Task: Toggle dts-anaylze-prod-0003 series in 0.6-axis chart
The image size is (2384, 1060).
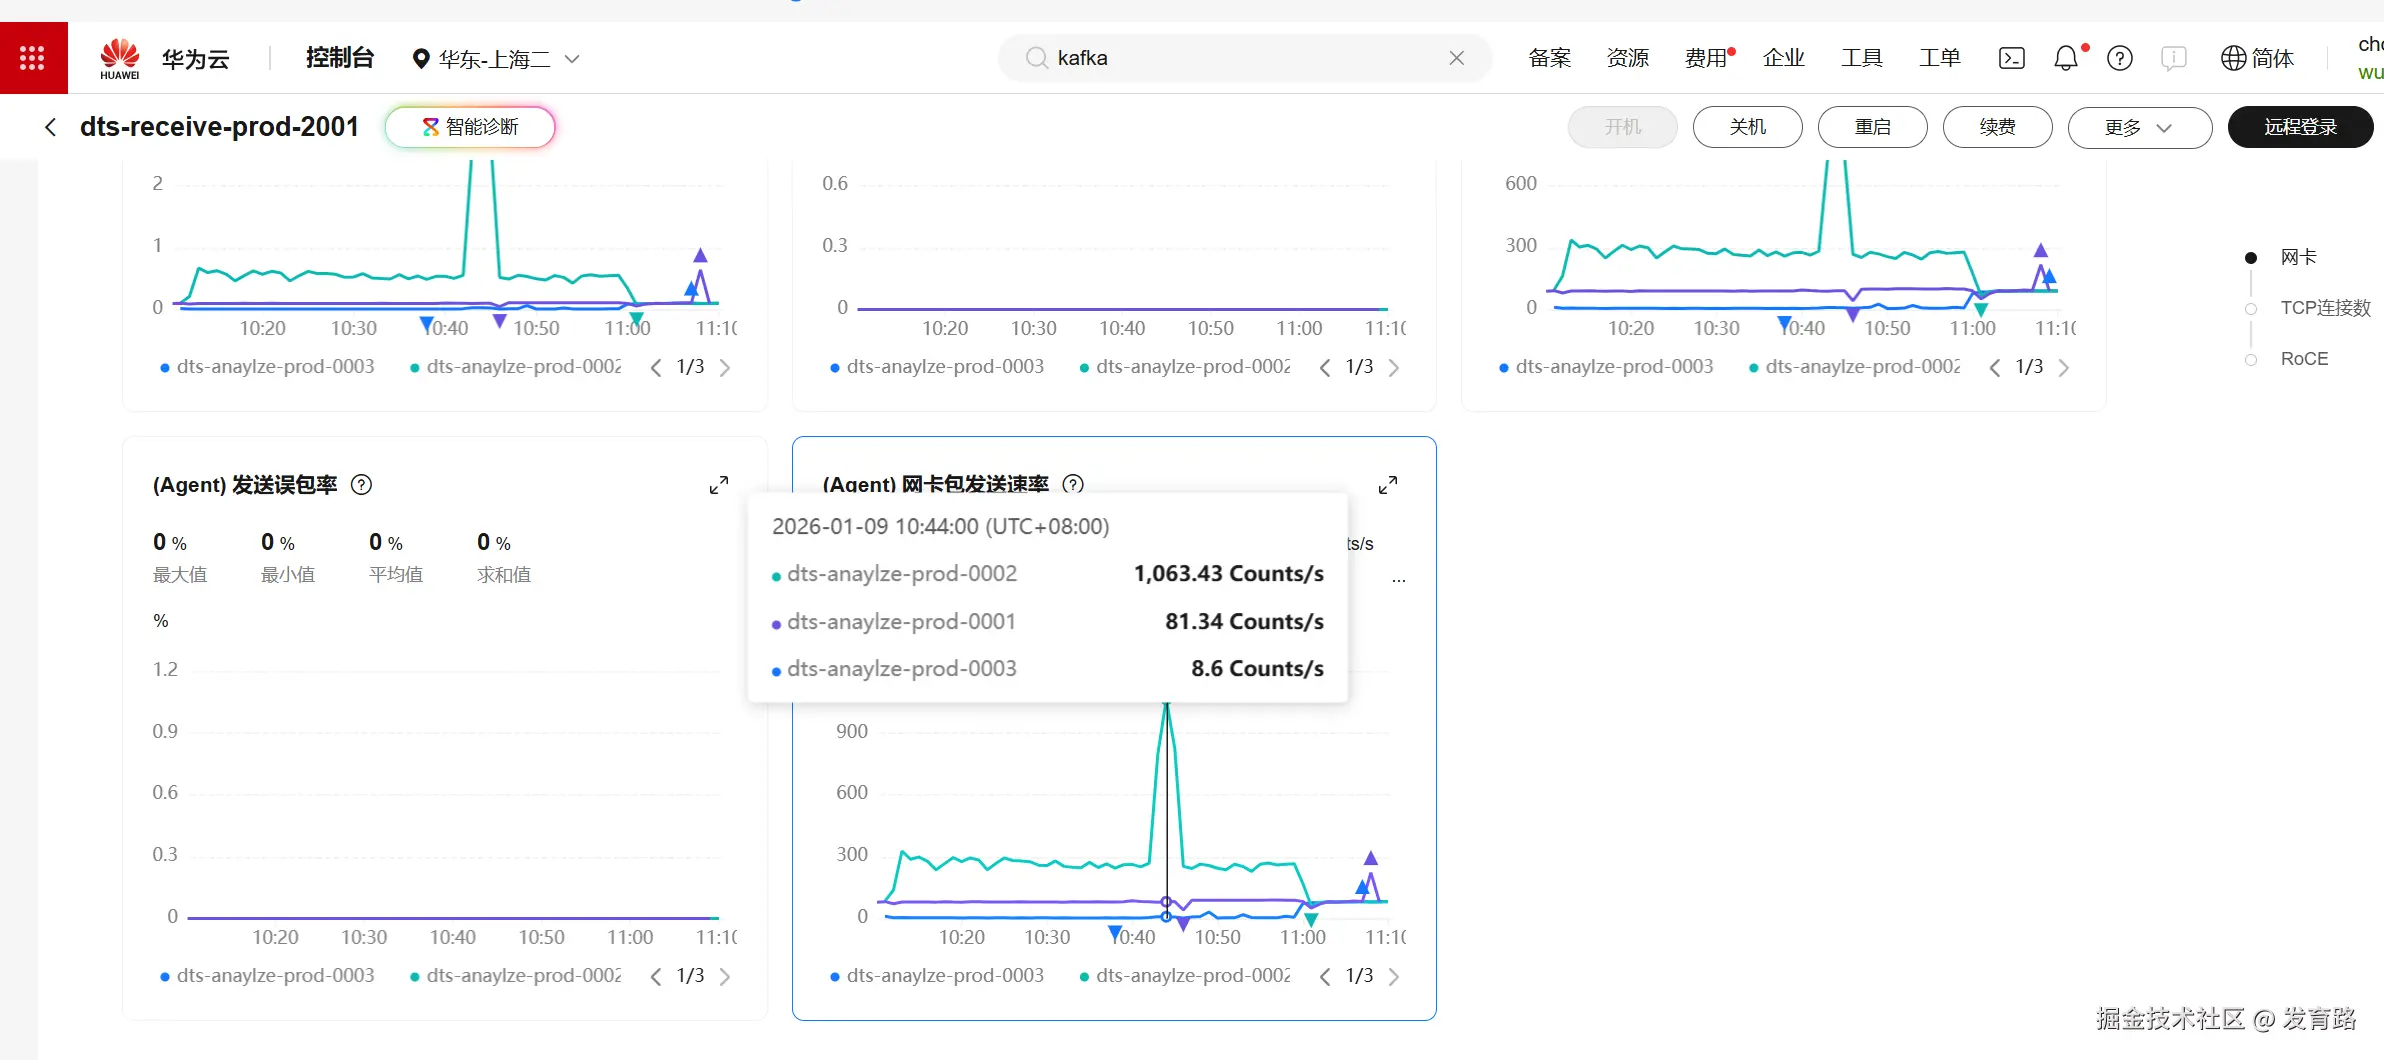Action: click(x=937, y=367)
